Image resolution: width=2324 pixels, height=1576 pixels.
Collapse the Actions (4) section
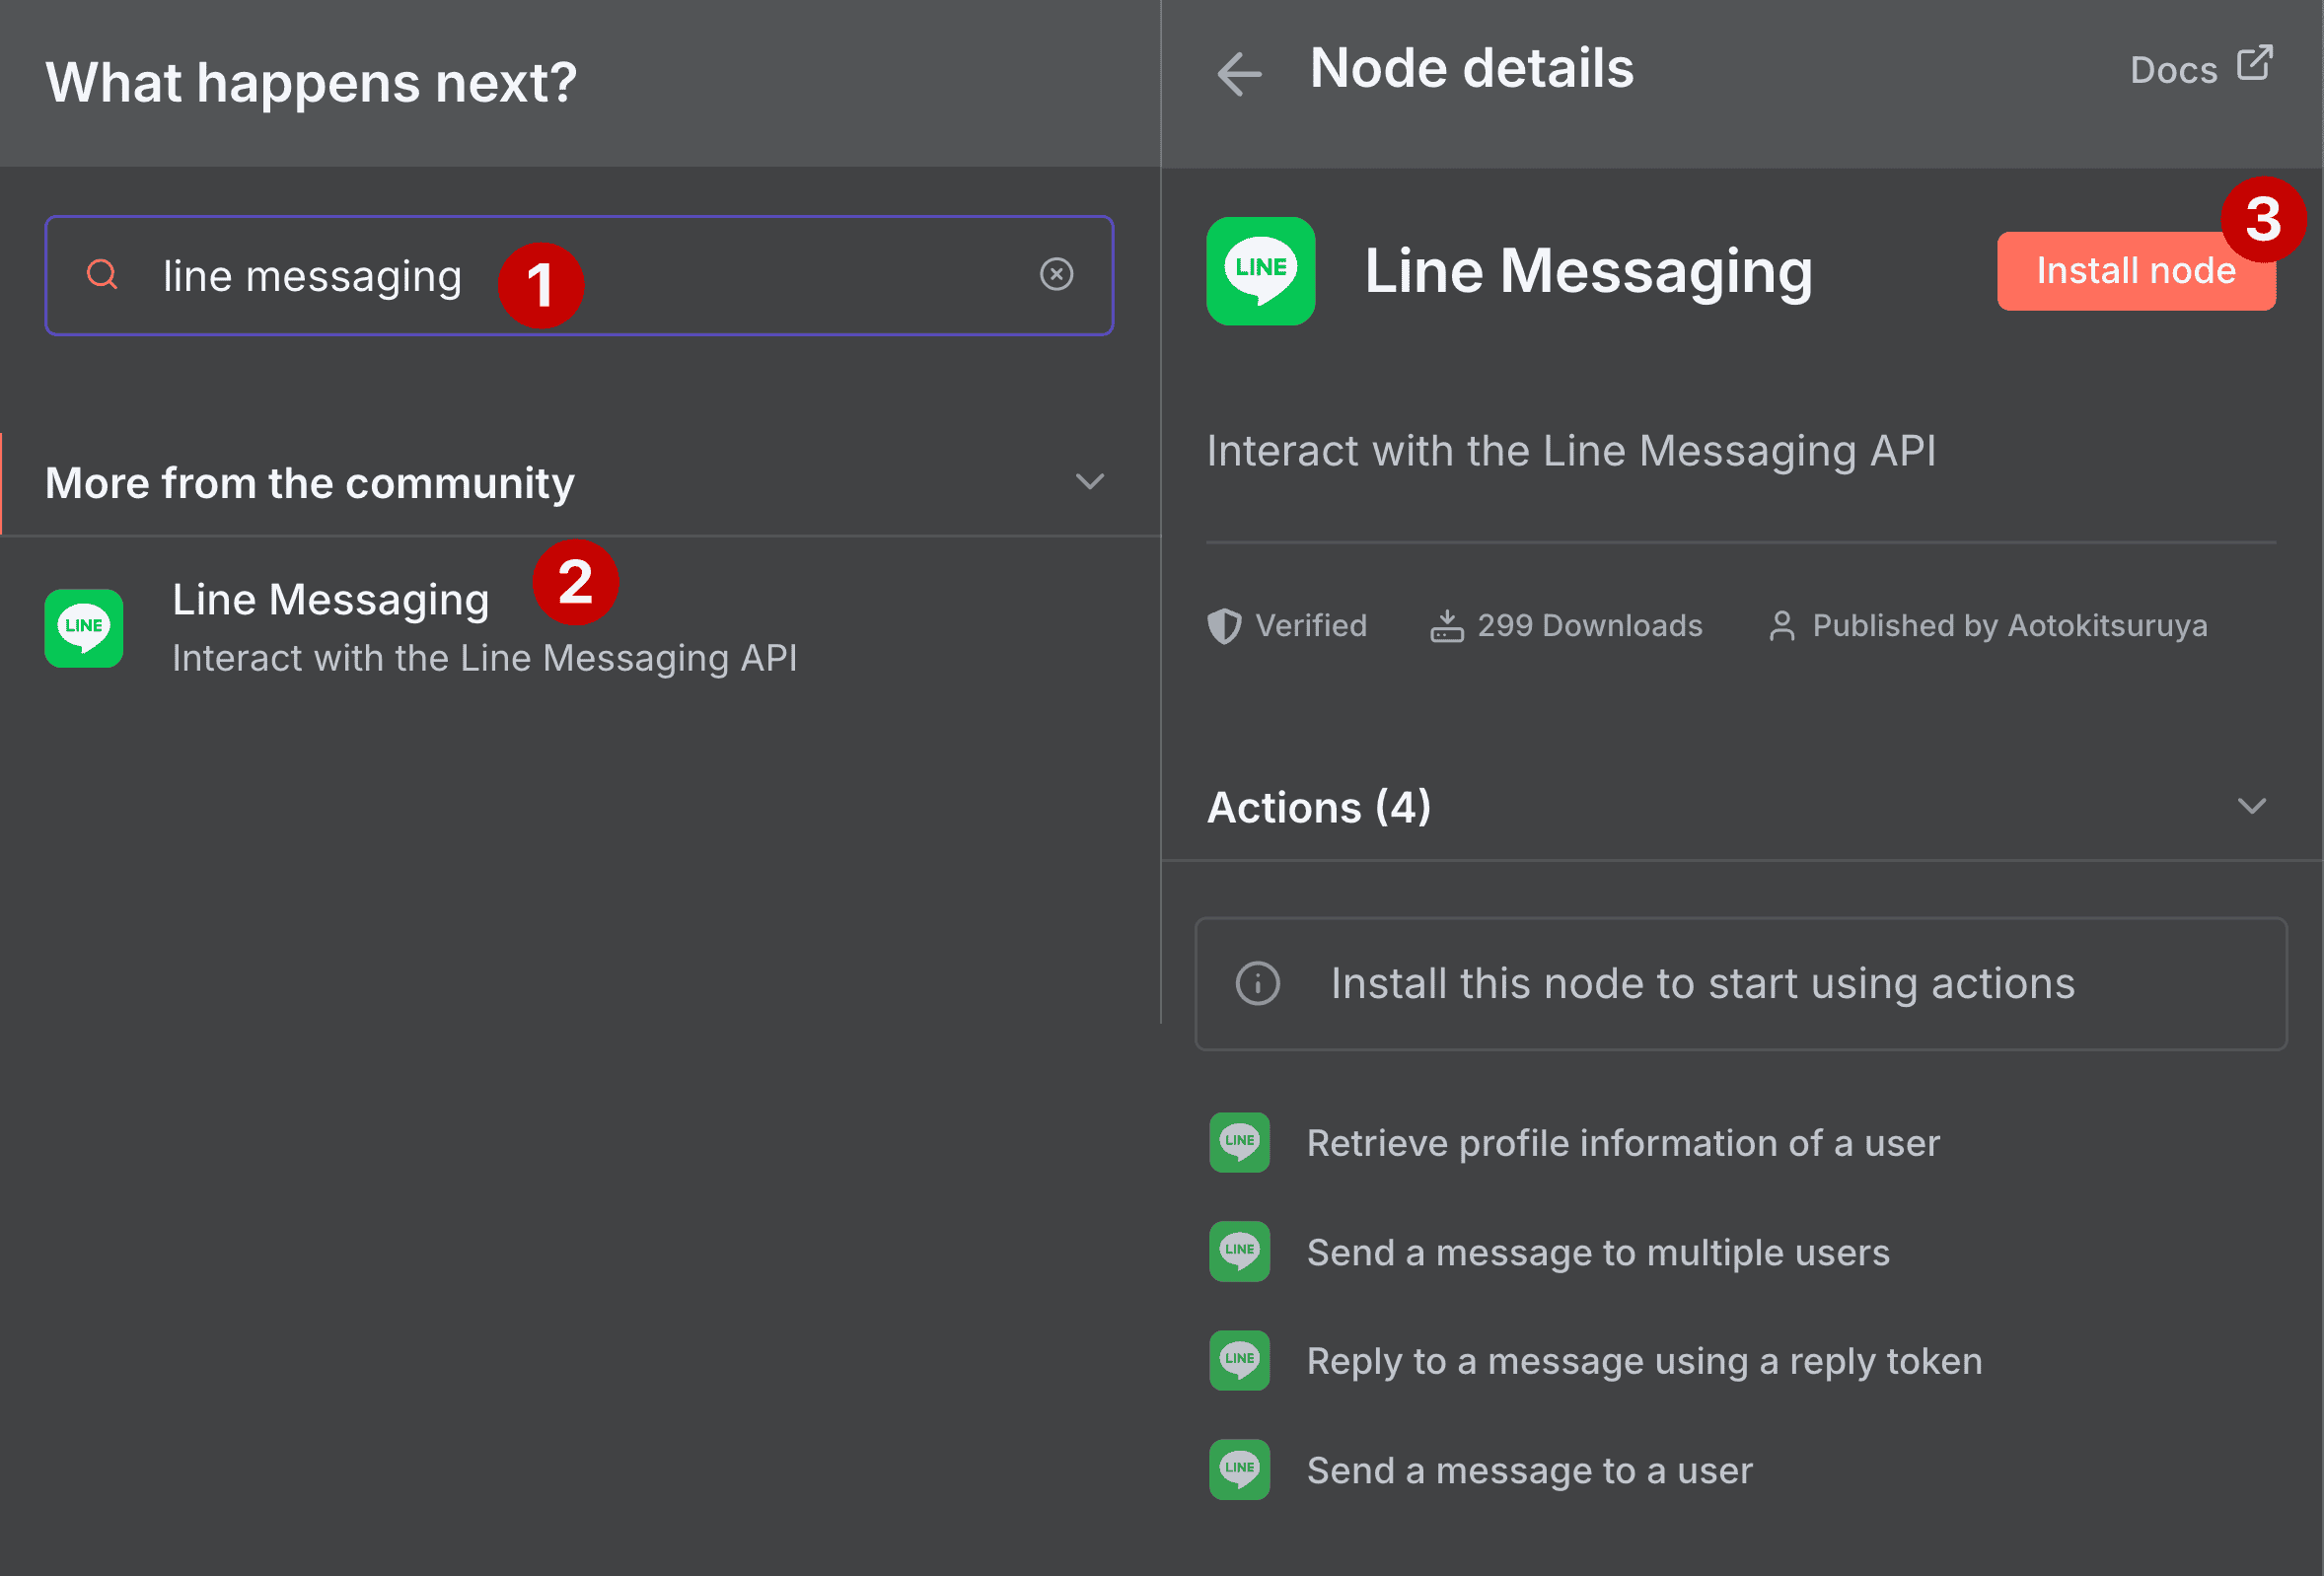tap(2252, 806)
